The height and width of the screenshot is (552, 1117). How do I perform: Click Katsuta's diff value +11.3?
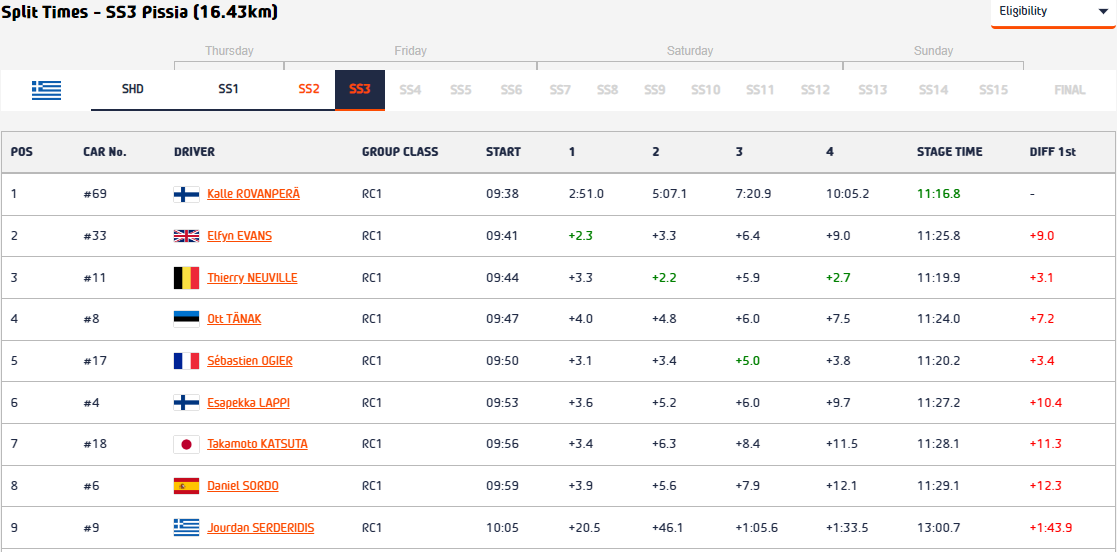[1046, 444]
